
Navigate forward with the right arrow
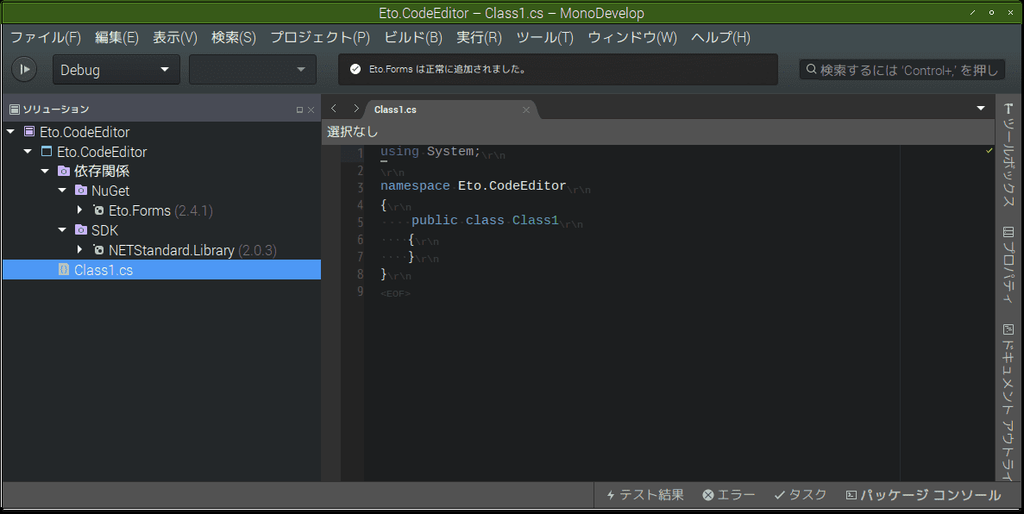tap(356, 108)
